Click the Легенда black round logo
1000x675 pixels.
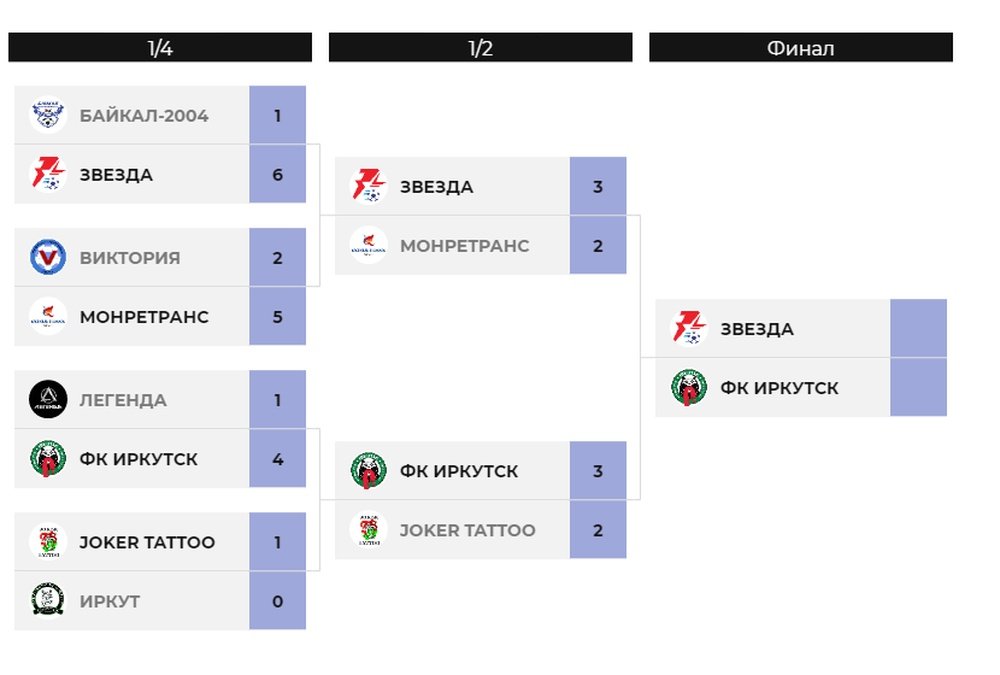[48, 399]
